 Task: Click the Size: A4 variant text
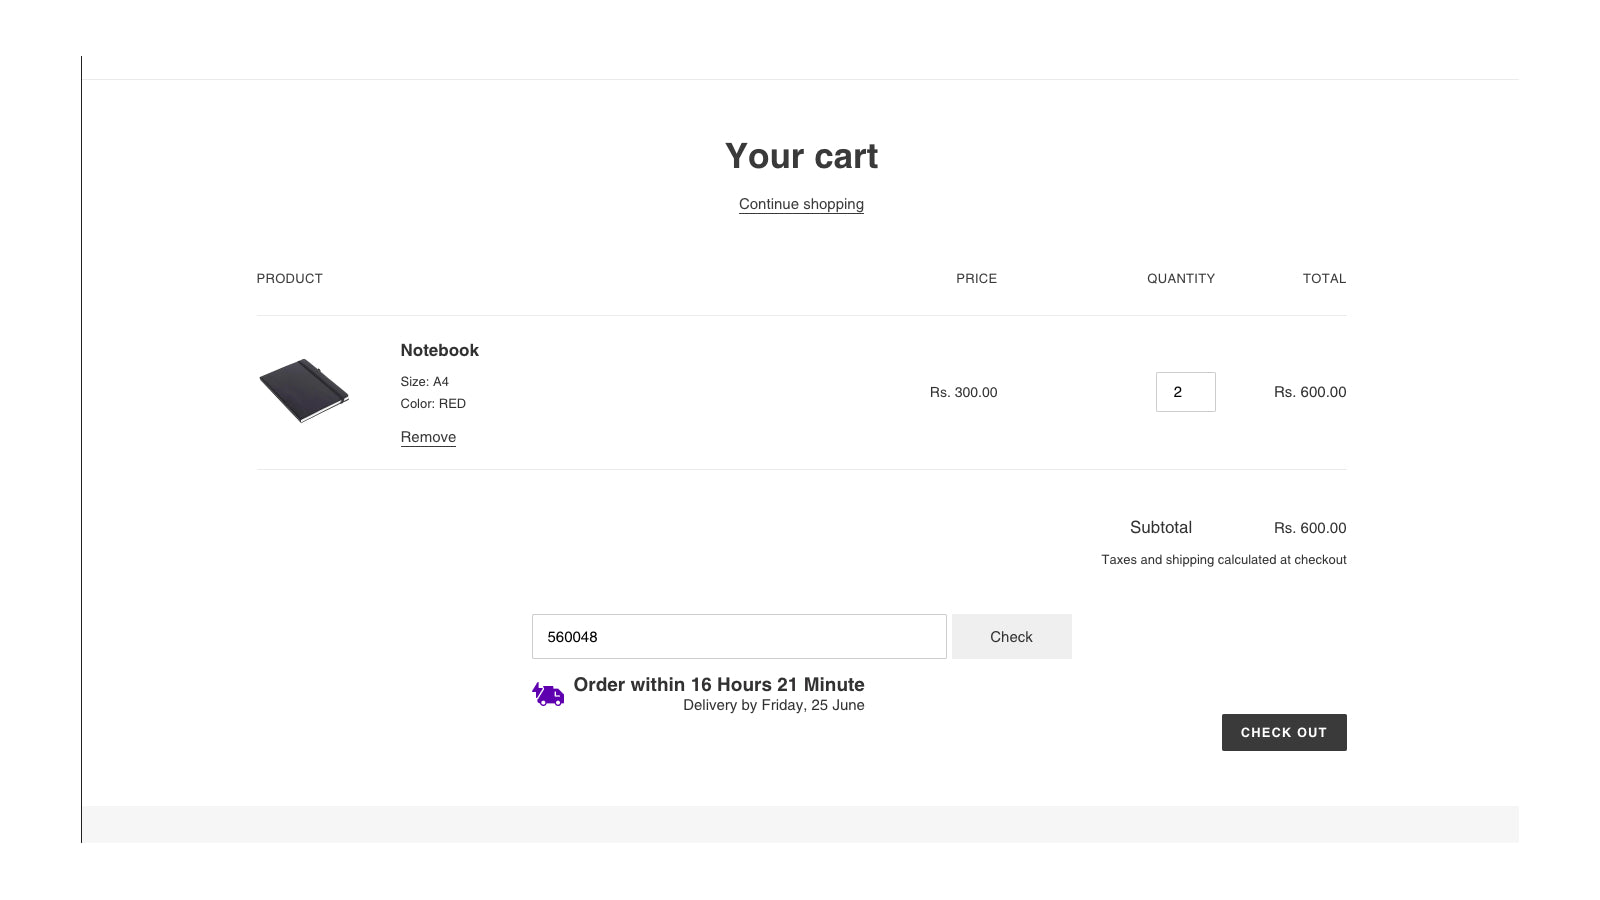424,382
